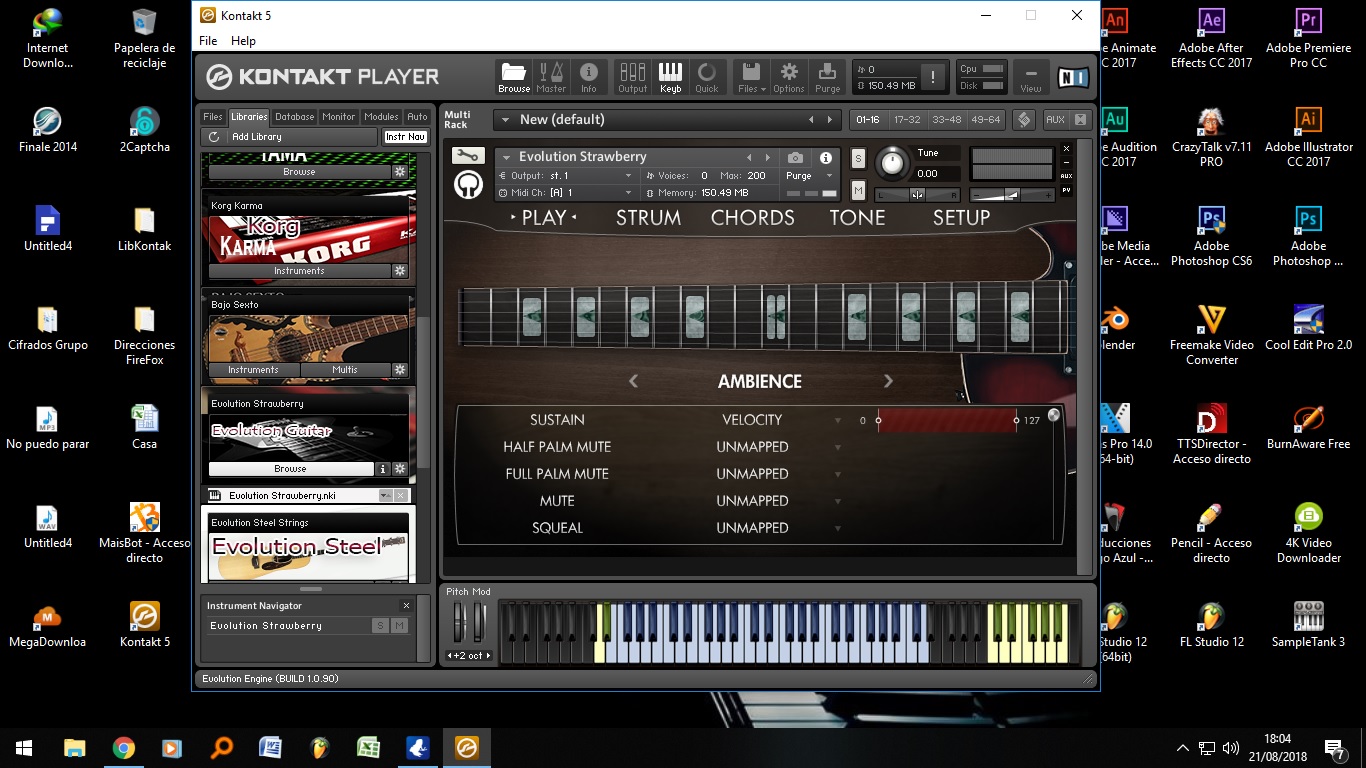Open the Options gear icon
The width and height of the screenshot is (1366, 768).
click(x=789, y=76)
